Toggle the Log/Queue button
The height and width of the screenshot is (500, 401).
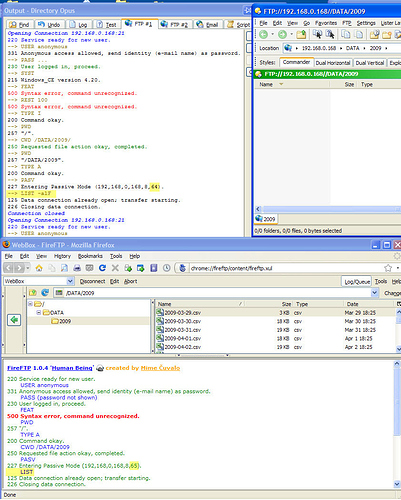pyautogui.click(x=357, y=281)
